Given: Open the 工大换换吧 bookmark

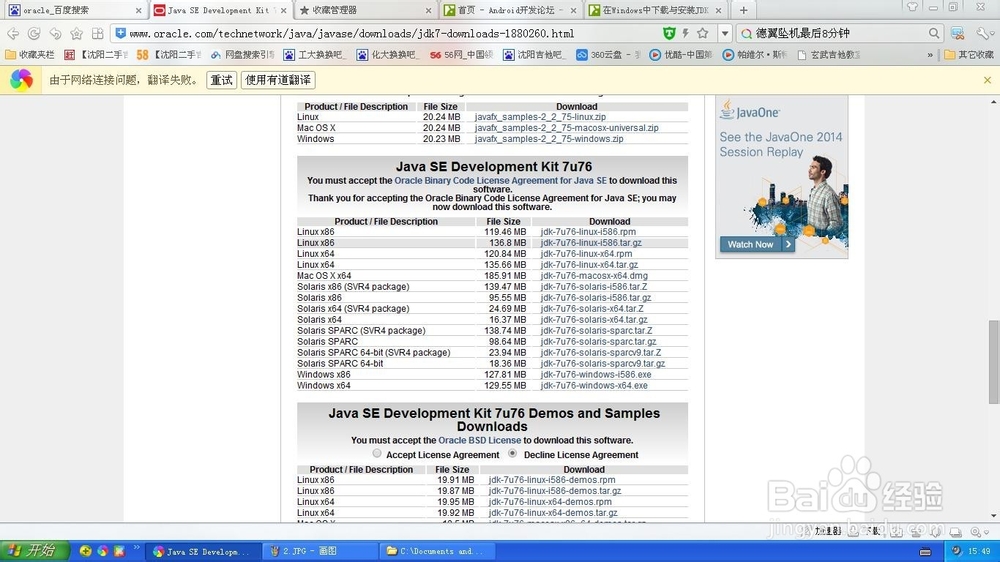Looking at the screenshot, I should (315, 55).
